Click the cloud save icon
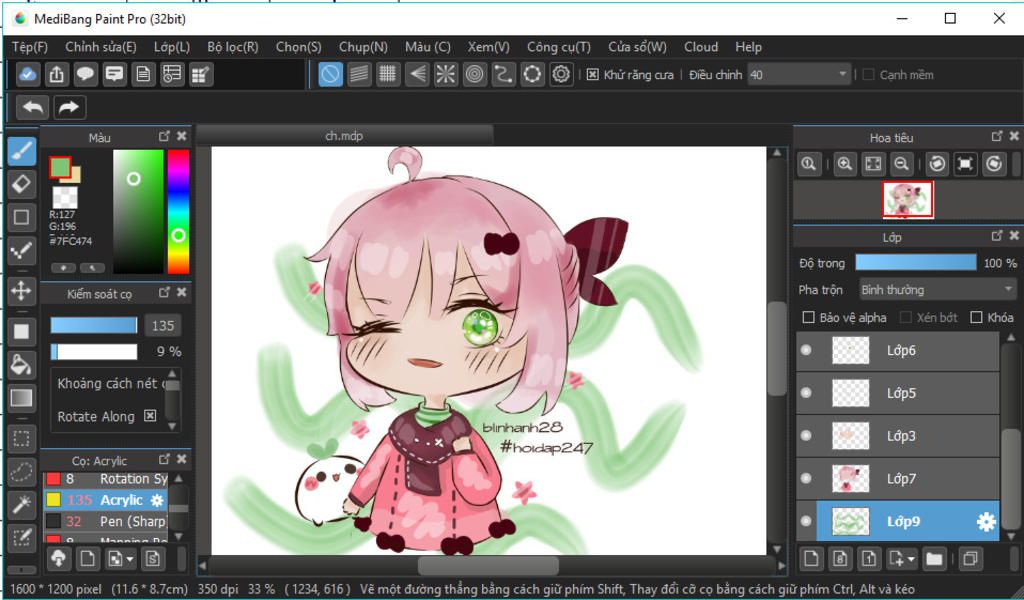Screen dimensions: 1024x600 coord(27,74)
